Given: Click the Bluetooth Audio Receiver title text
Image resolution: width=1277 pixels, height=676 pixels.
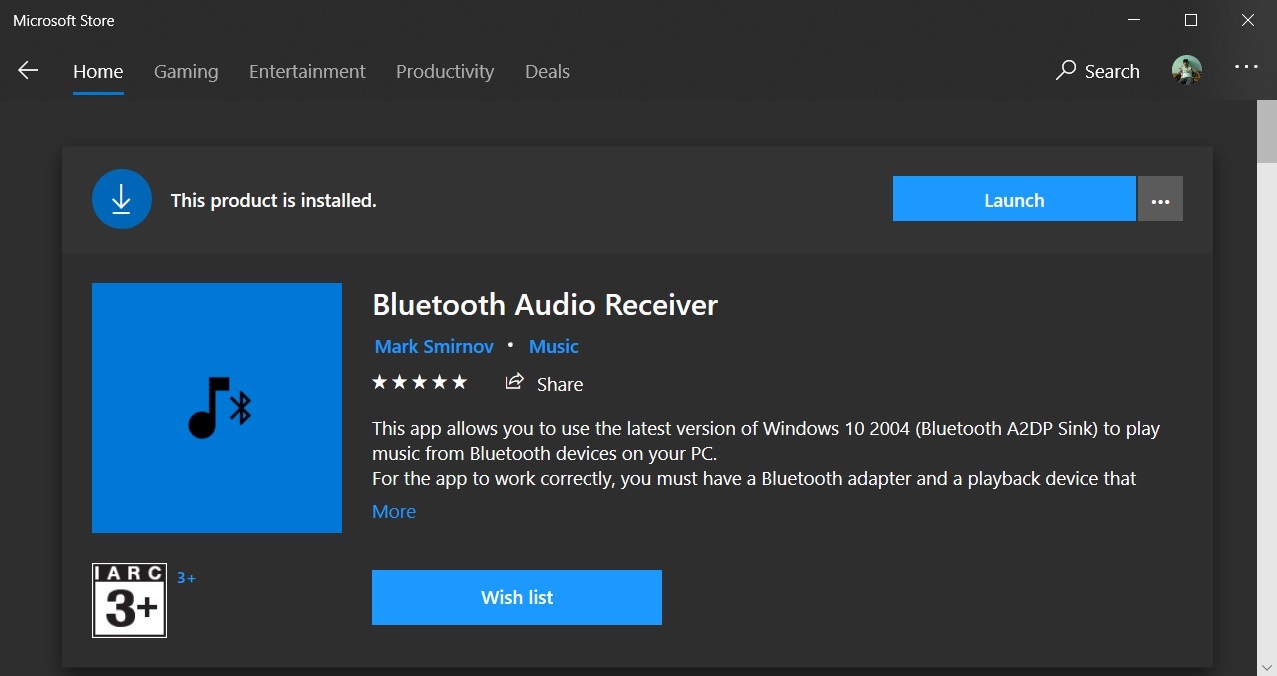Looking at the screenshot, I should coord(545,304).
